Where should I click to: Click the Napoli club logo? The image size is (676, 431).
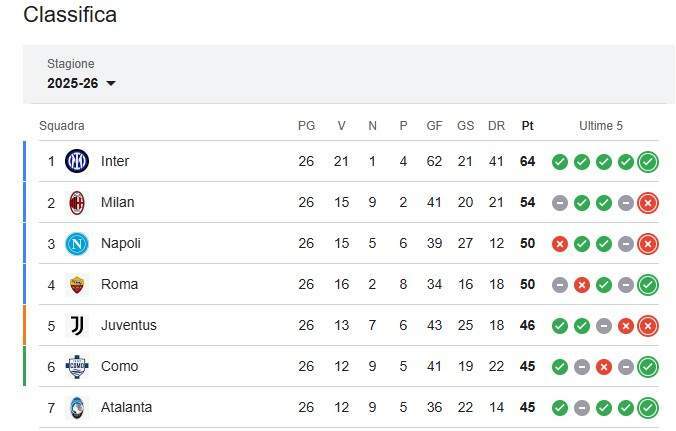pos(77,243)
